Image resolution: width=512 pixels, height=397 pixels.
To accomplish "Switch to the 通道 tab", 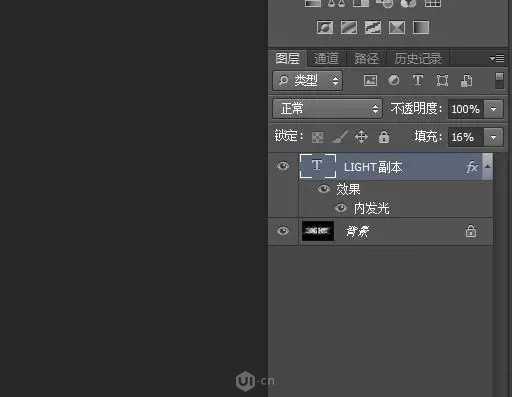I will (326, 59).
